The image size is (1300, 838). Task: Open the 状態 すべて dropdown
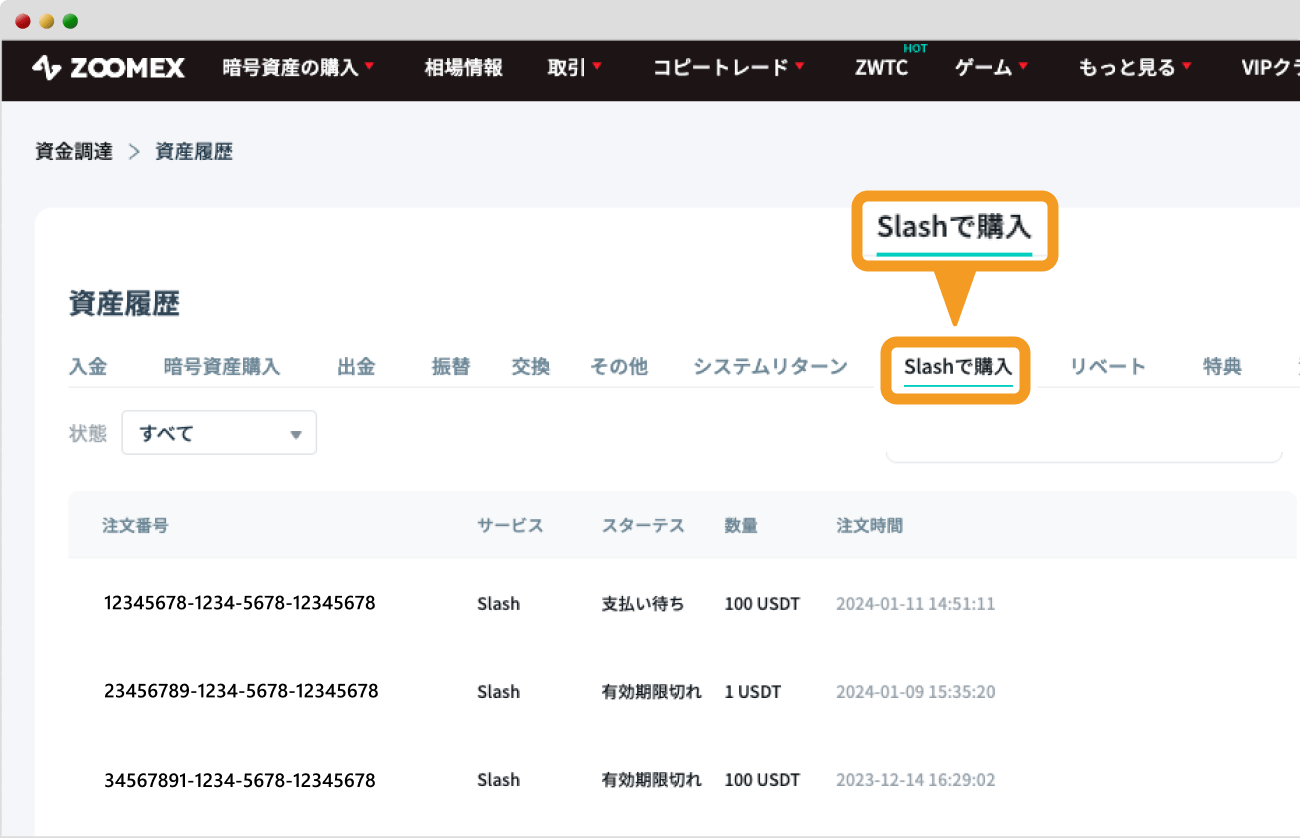click(x=219, y=433)
